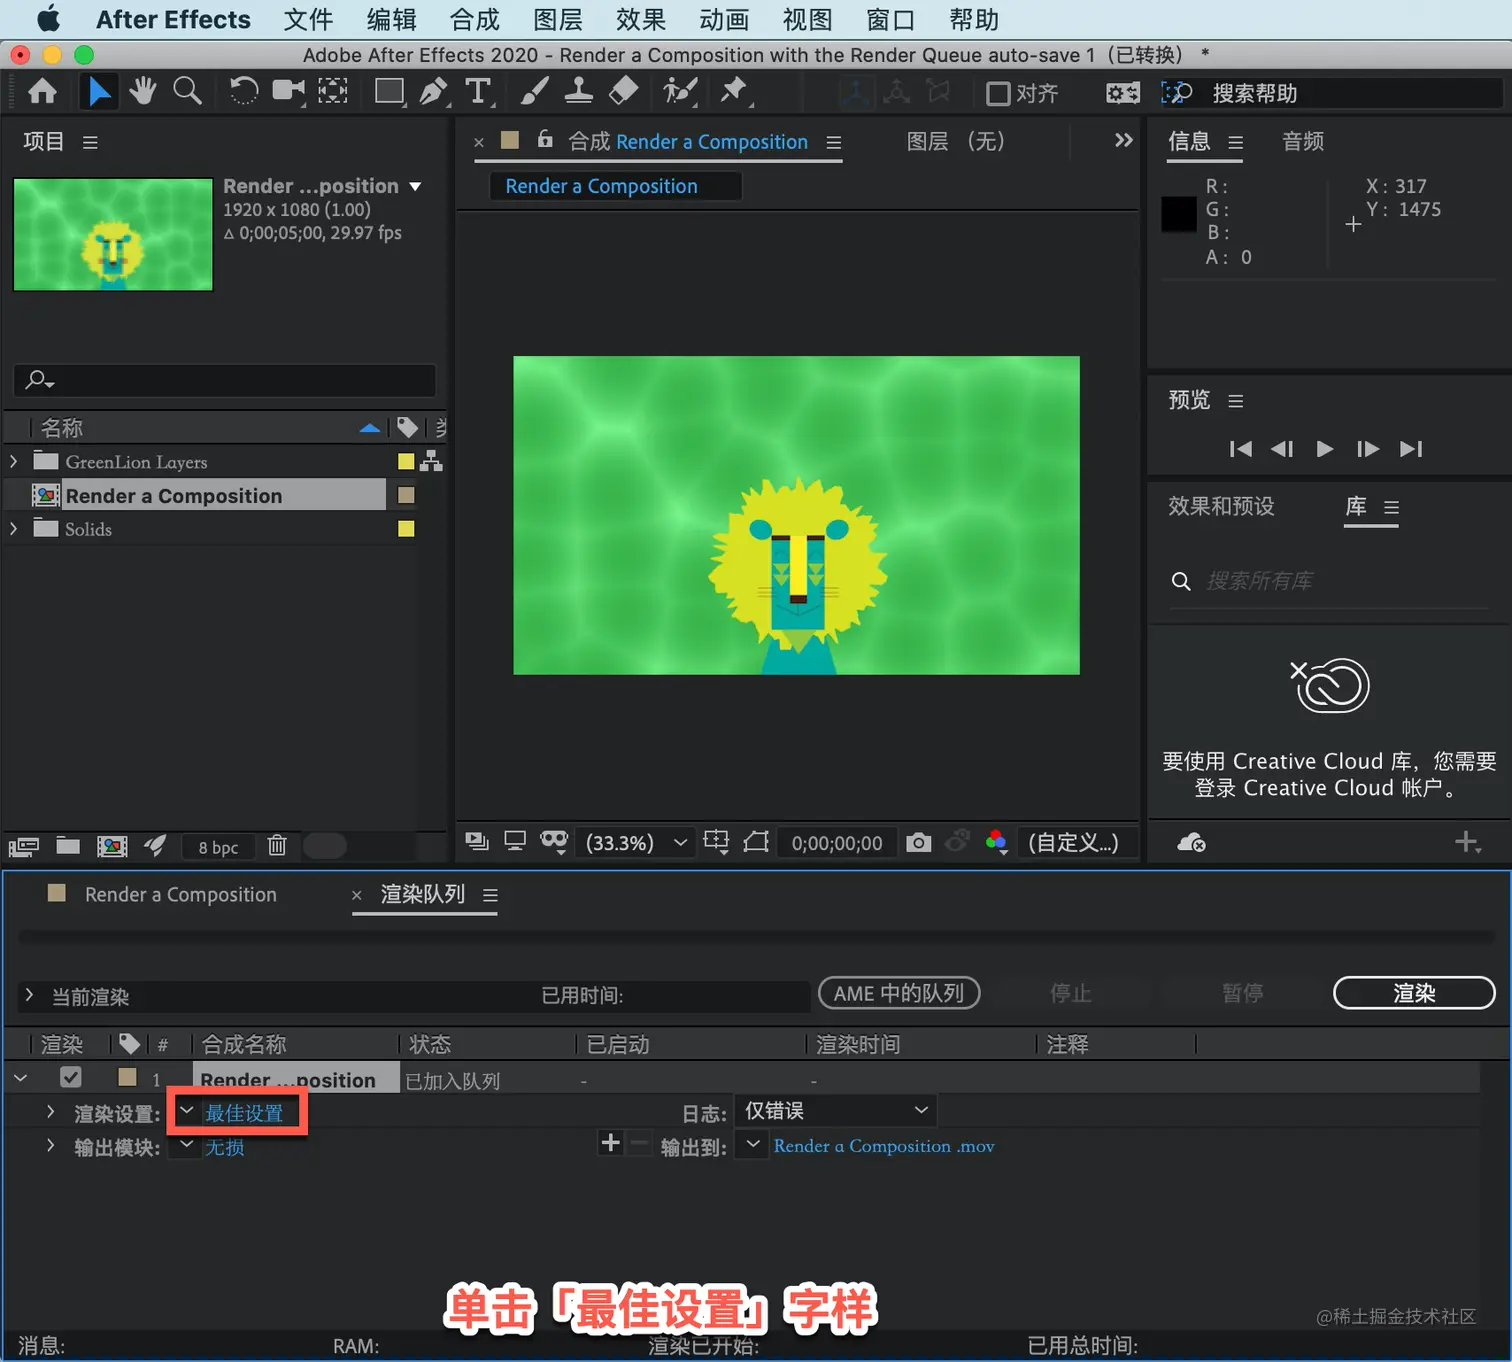Expand the GreenLion Layers folder
Viewport: 1512px width, 1362px height.
13,461
